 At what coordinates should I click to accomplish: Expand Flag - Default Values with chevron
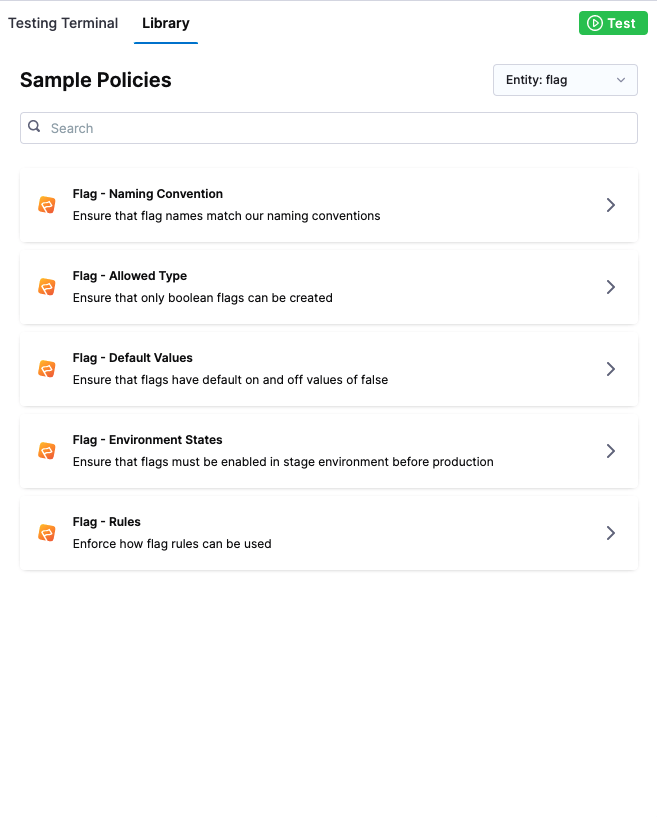tap(610, 369)
